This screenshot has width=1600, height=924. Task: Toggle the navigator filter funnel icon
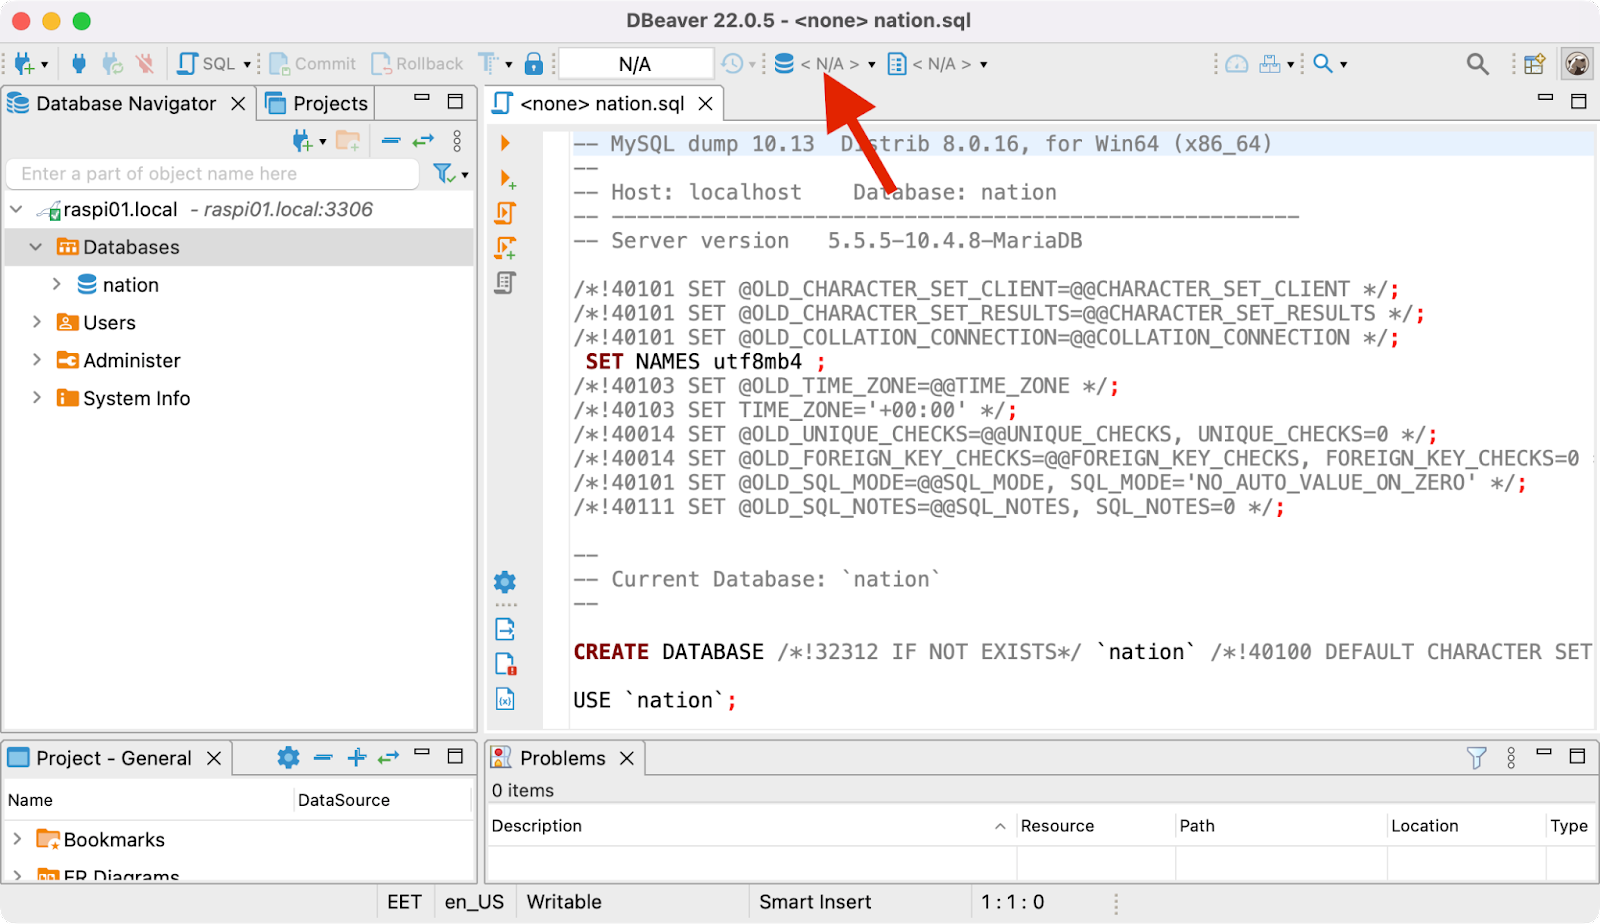click(444, 174)
